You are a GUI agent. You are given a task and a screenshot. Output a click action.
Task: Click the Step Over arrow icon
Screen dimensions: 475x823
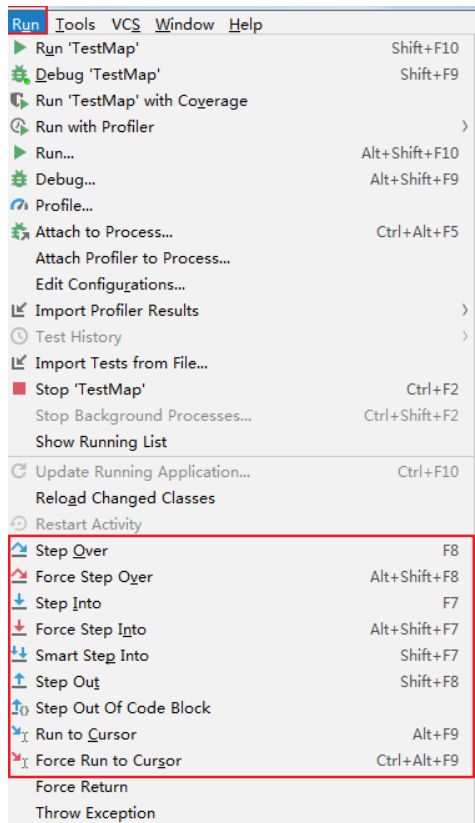(19, 550)
